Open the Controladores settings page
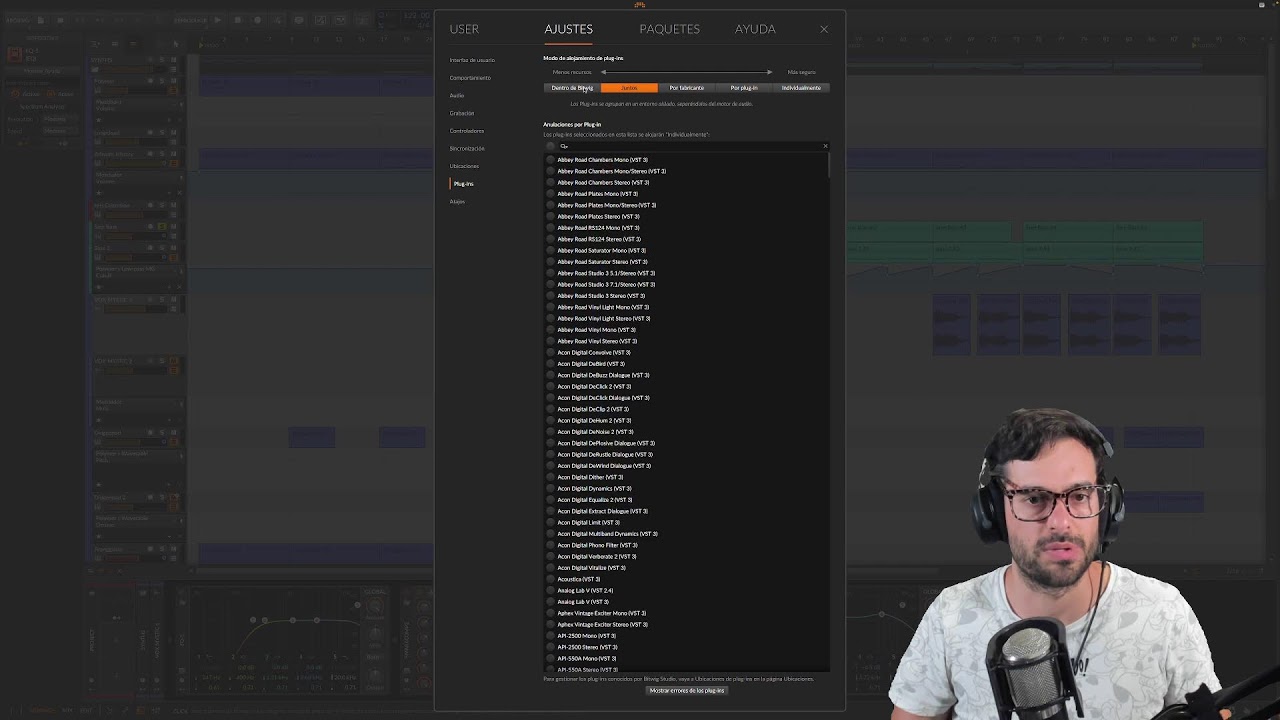Screen dimensions: 1280x720 tap(467, 131)
